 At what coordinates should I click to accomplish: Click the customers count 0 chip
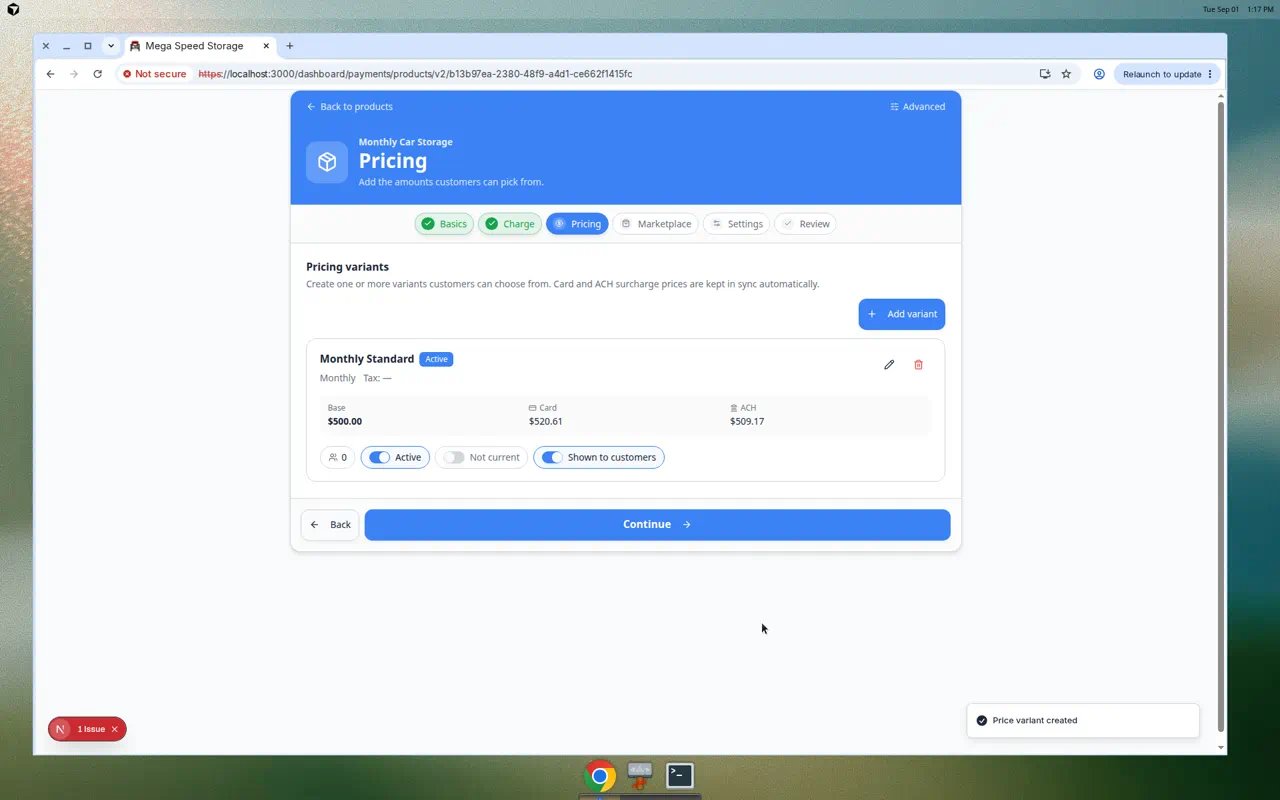338,457
